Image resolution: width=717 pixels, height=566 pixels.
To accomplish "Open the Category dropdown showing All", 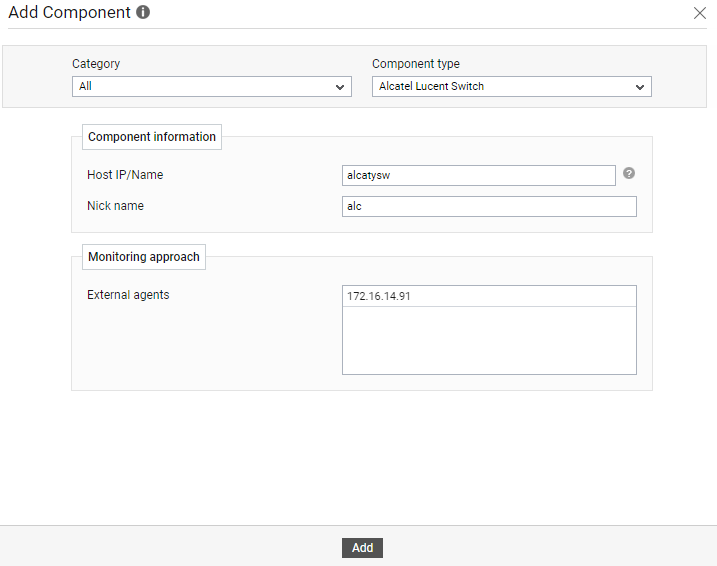I will pyautogui.click(x=212, y=86).
